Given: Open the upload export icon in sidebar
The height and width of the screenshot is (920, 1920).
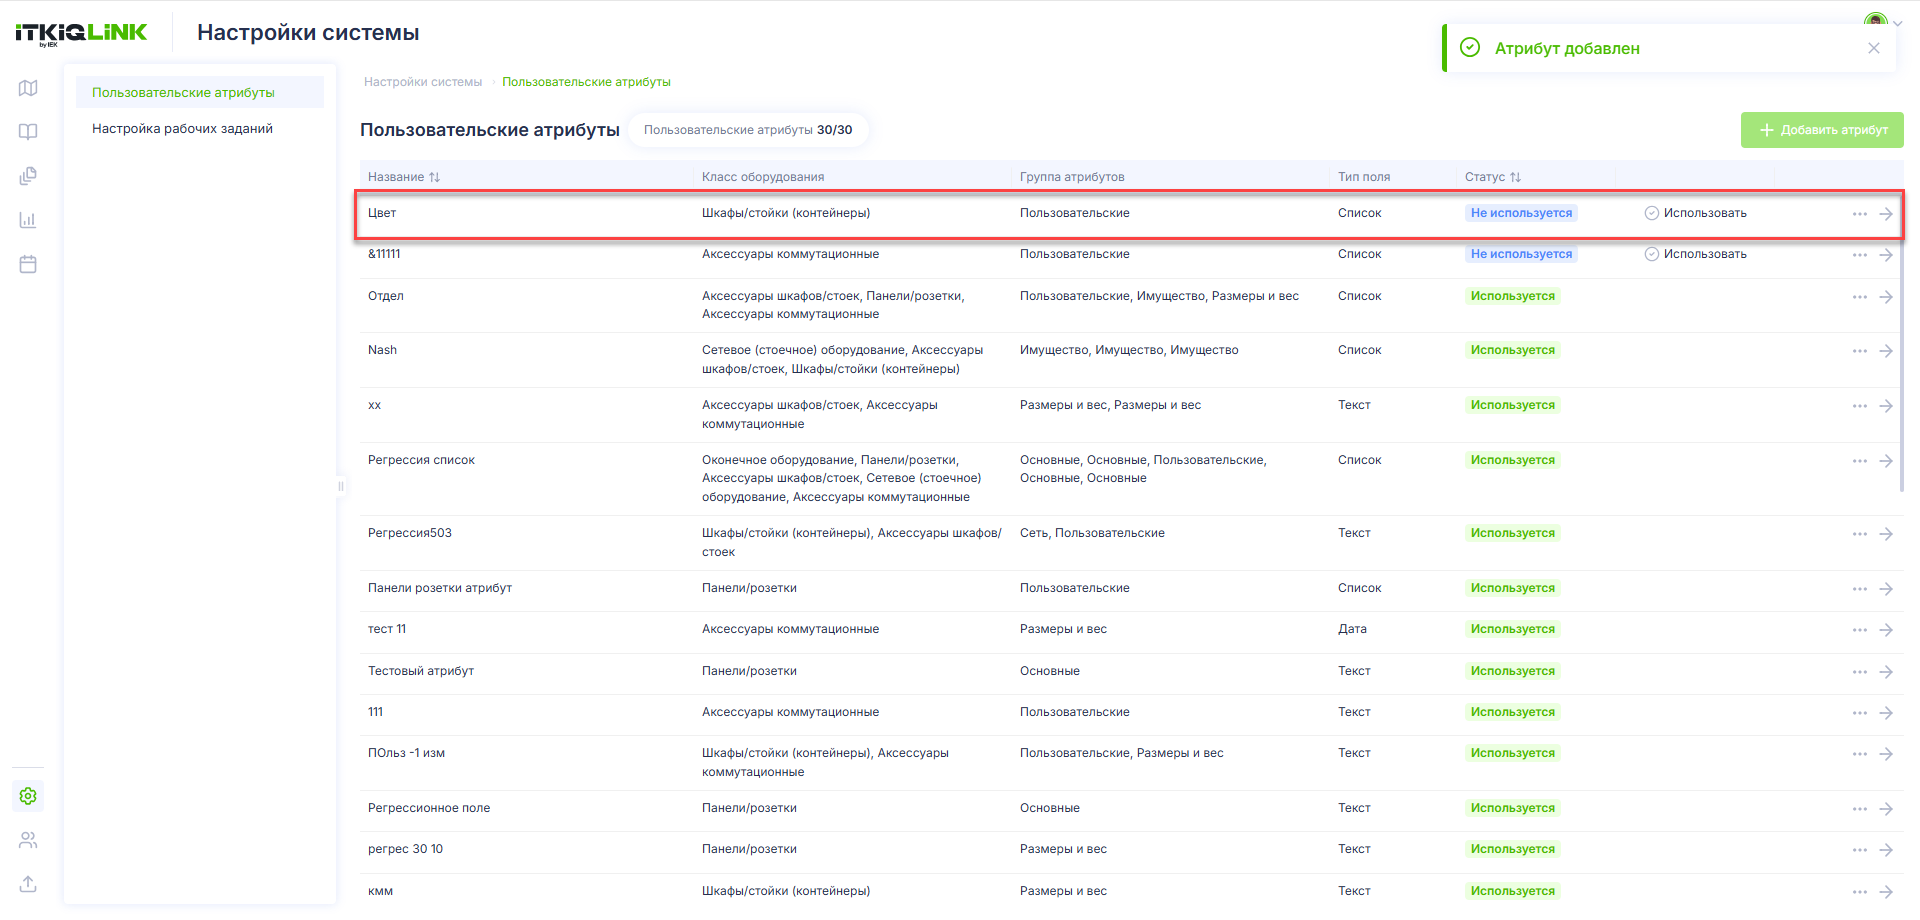Looking at the screenshot, I should tap(28, 884).
